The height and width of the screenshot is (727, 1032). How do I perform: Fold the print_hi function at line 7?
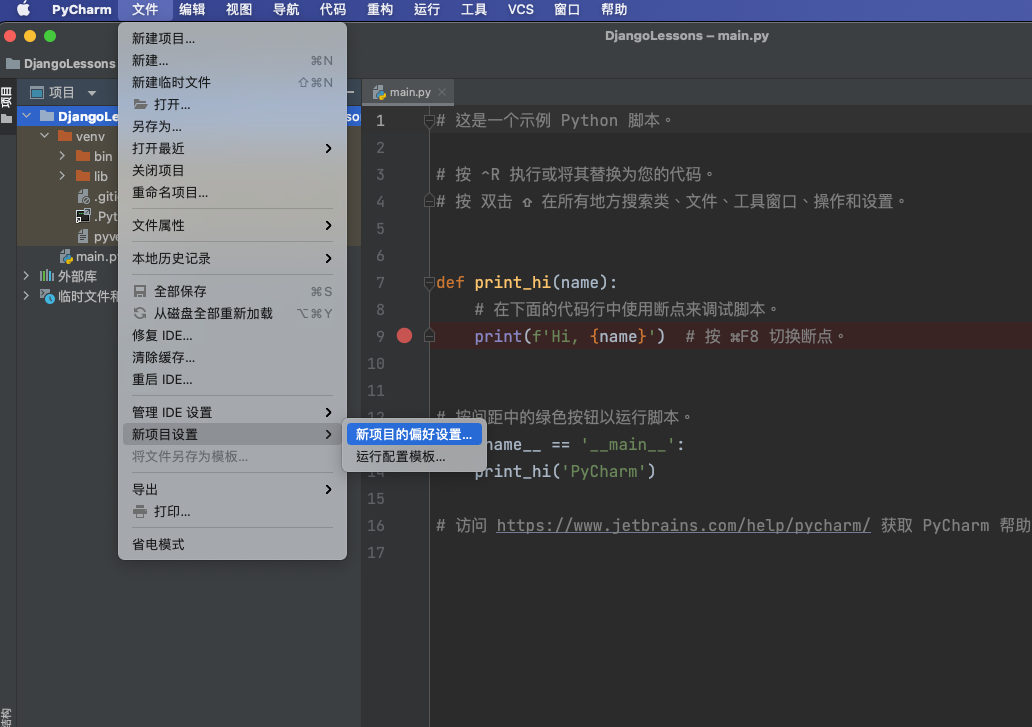429,283
